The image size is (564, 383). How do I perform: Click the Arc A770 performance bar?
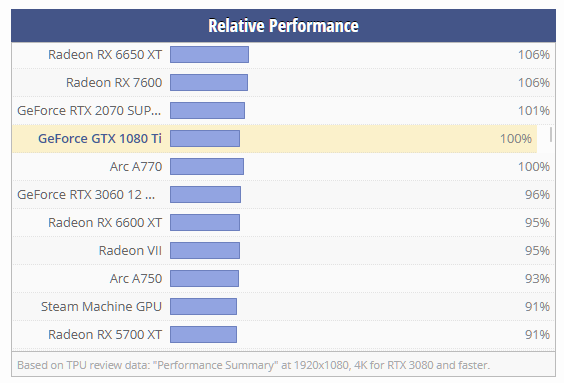click(207, 167)
